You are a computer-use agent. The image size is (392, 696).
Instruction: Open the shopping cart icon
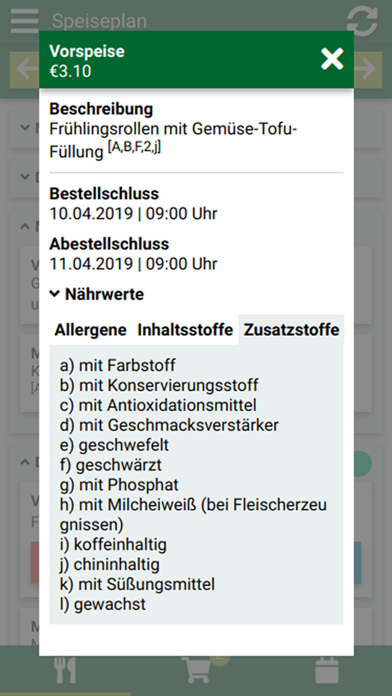(197, 670)
